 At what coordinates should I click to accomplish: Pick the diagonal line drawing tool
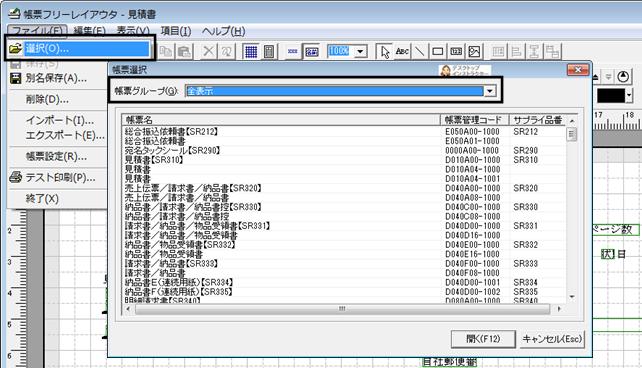coord(420,52)
